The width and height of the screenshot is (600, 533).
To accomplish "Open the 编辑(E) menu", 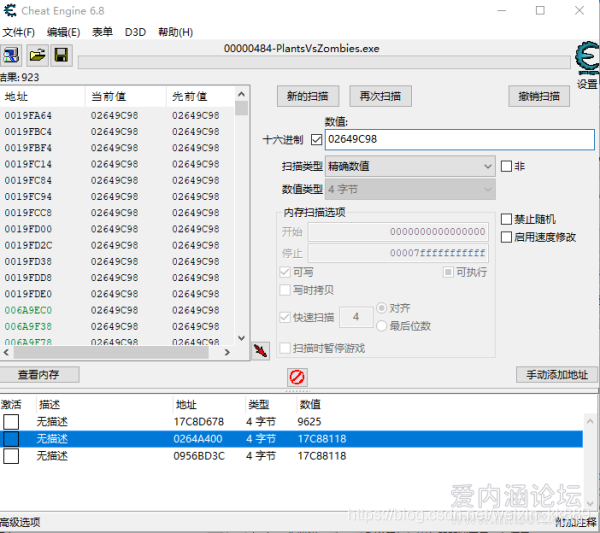I will (64, 32).
